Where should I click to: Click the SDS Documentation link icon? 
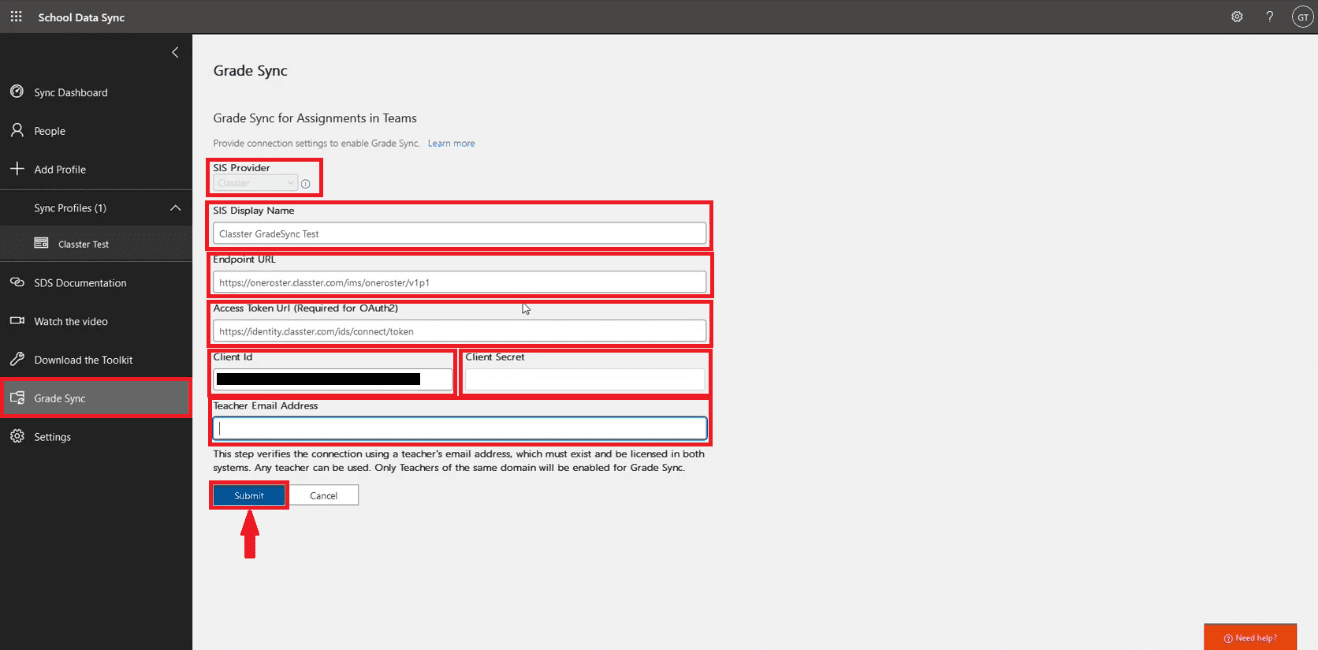16,283
